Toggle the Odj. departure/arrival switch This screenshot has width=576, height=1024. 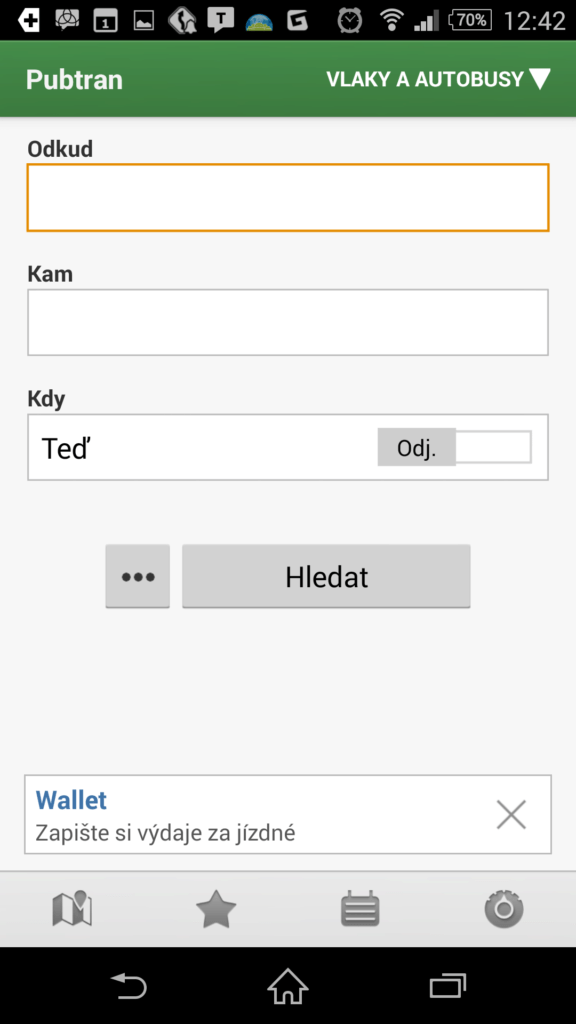tap(455, 447)
